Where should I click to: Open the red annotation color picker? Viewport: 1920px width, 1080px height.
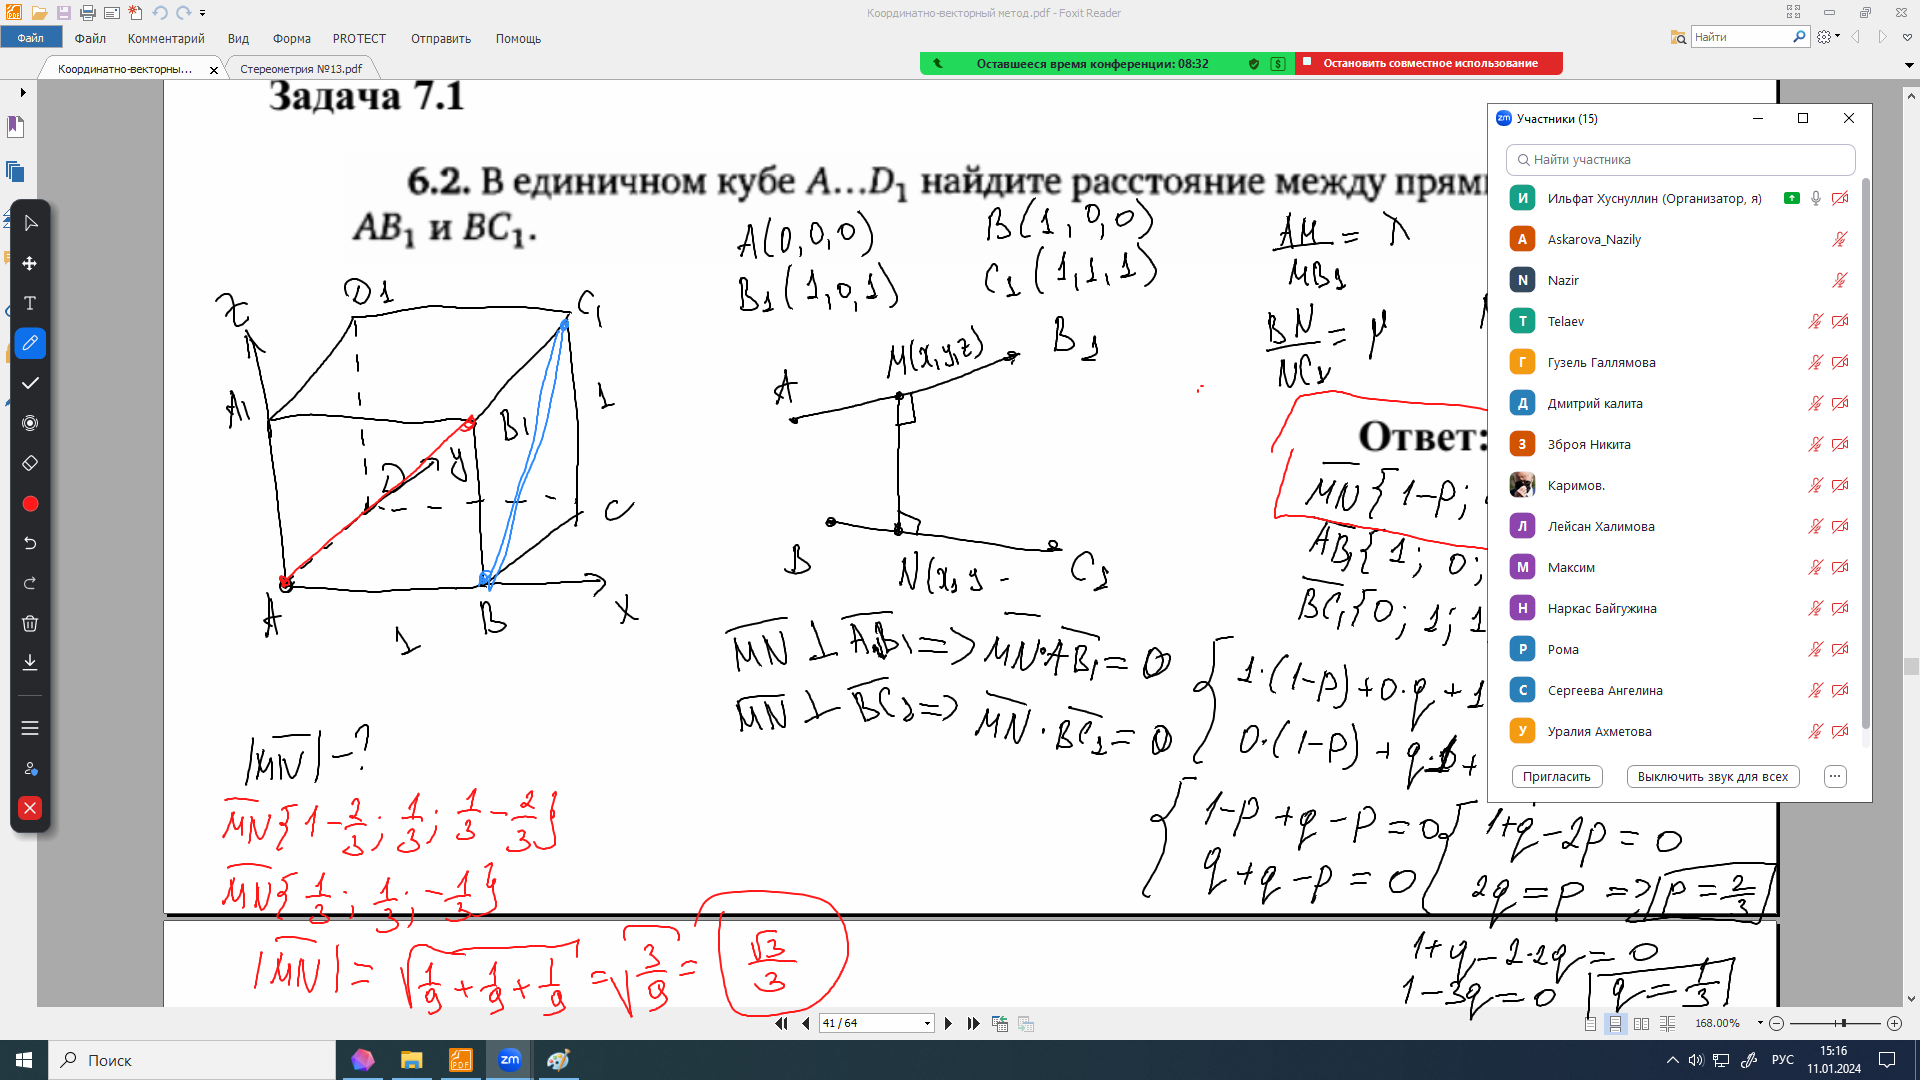30,503
